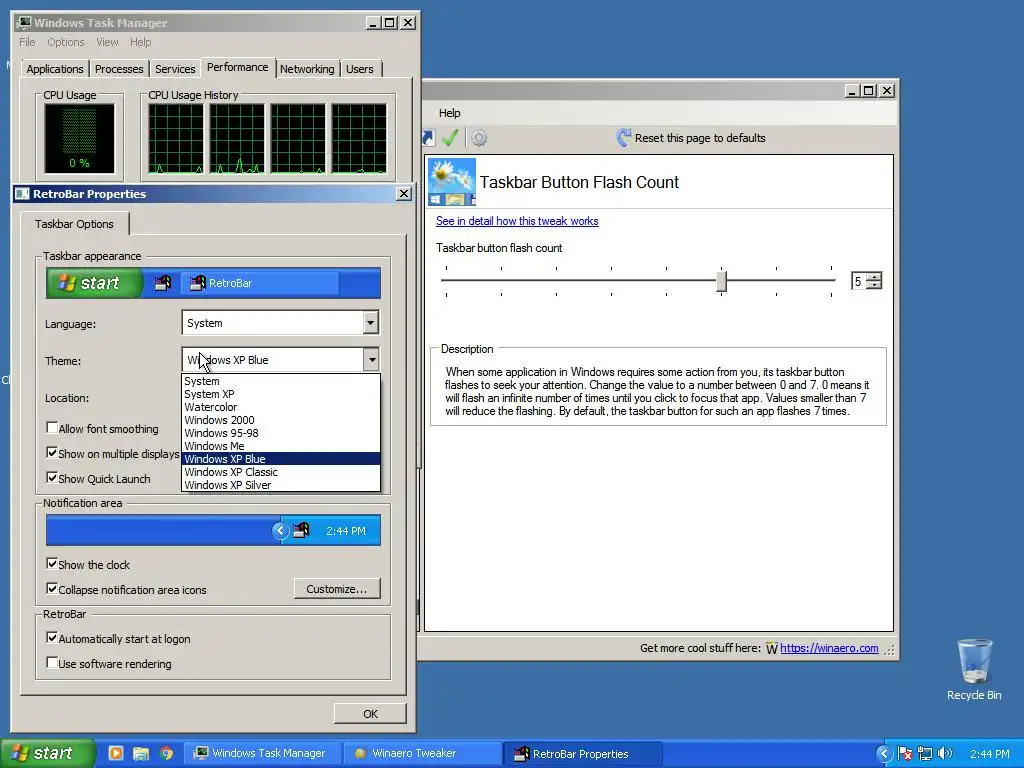Choose Windows Me theme option

pos(281,446)
